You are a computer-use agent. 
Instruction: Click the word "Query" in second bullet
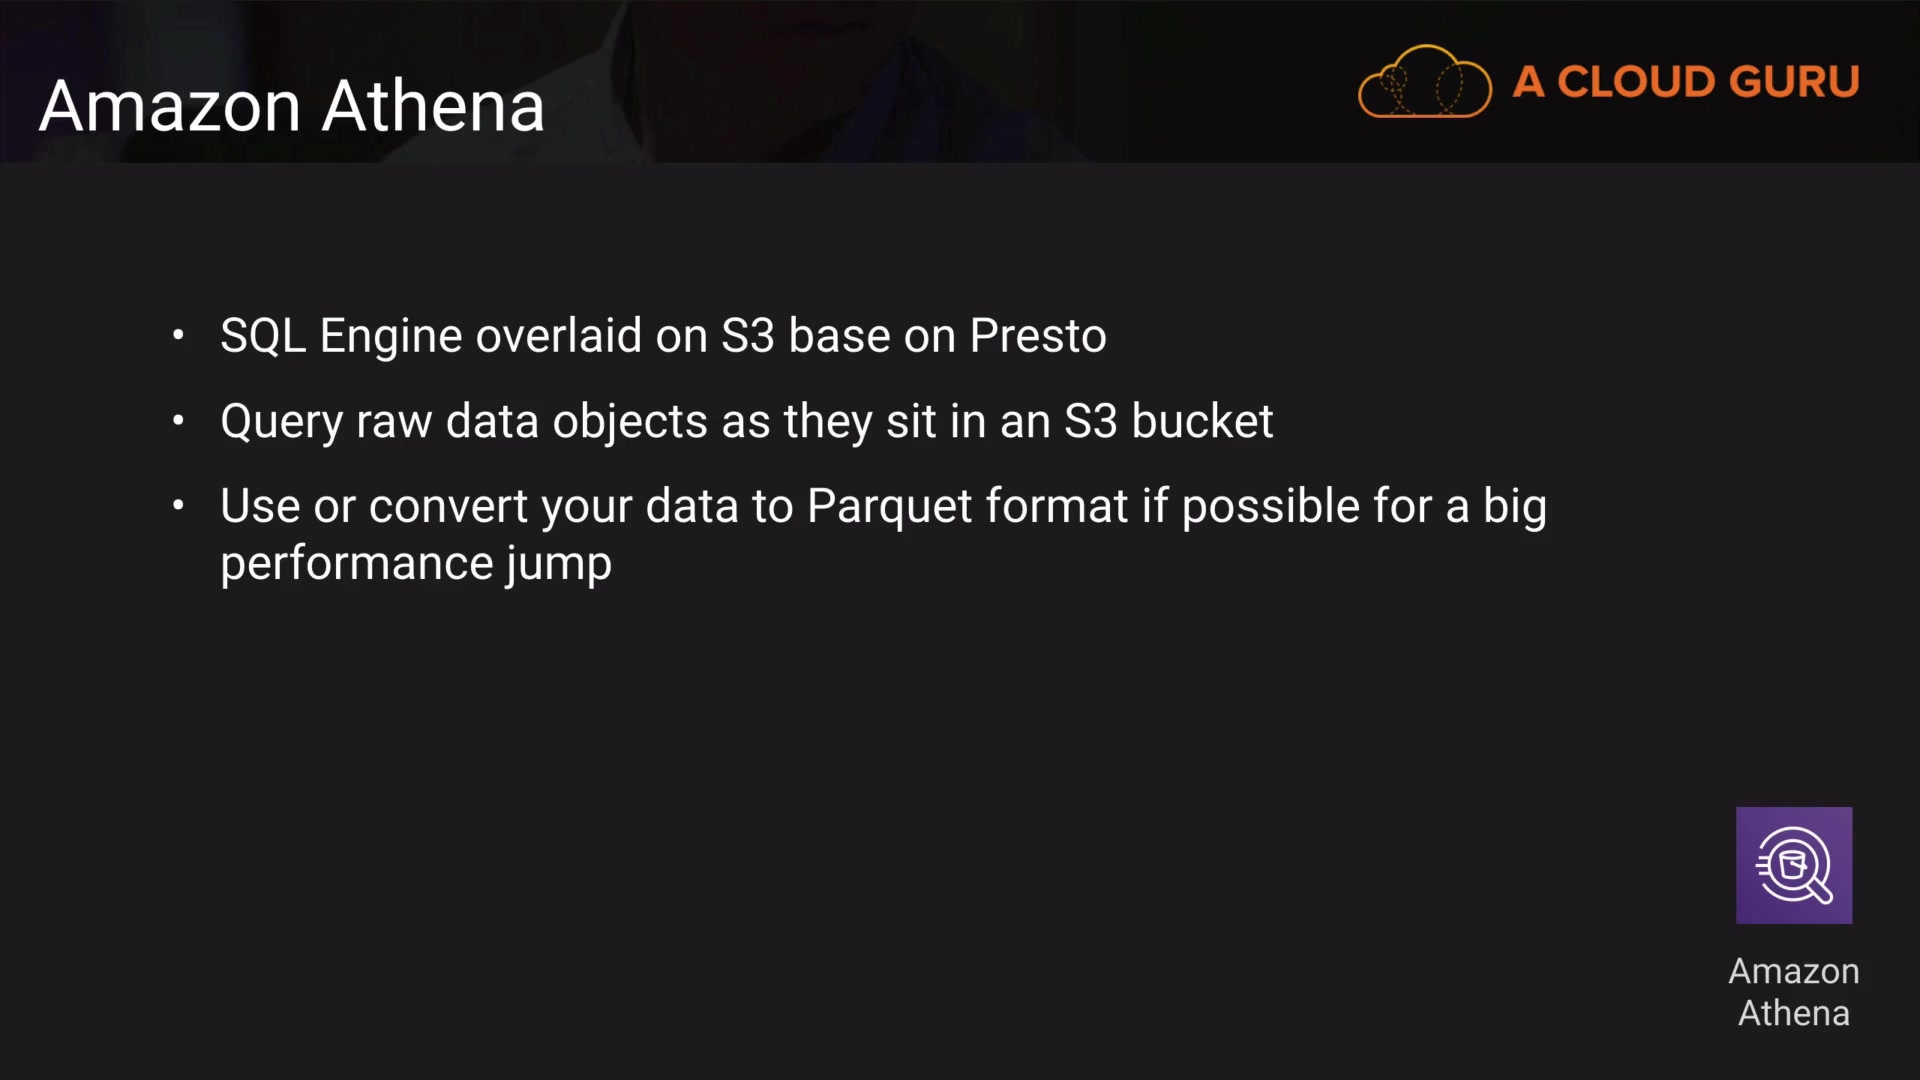(x=281, y=422)
